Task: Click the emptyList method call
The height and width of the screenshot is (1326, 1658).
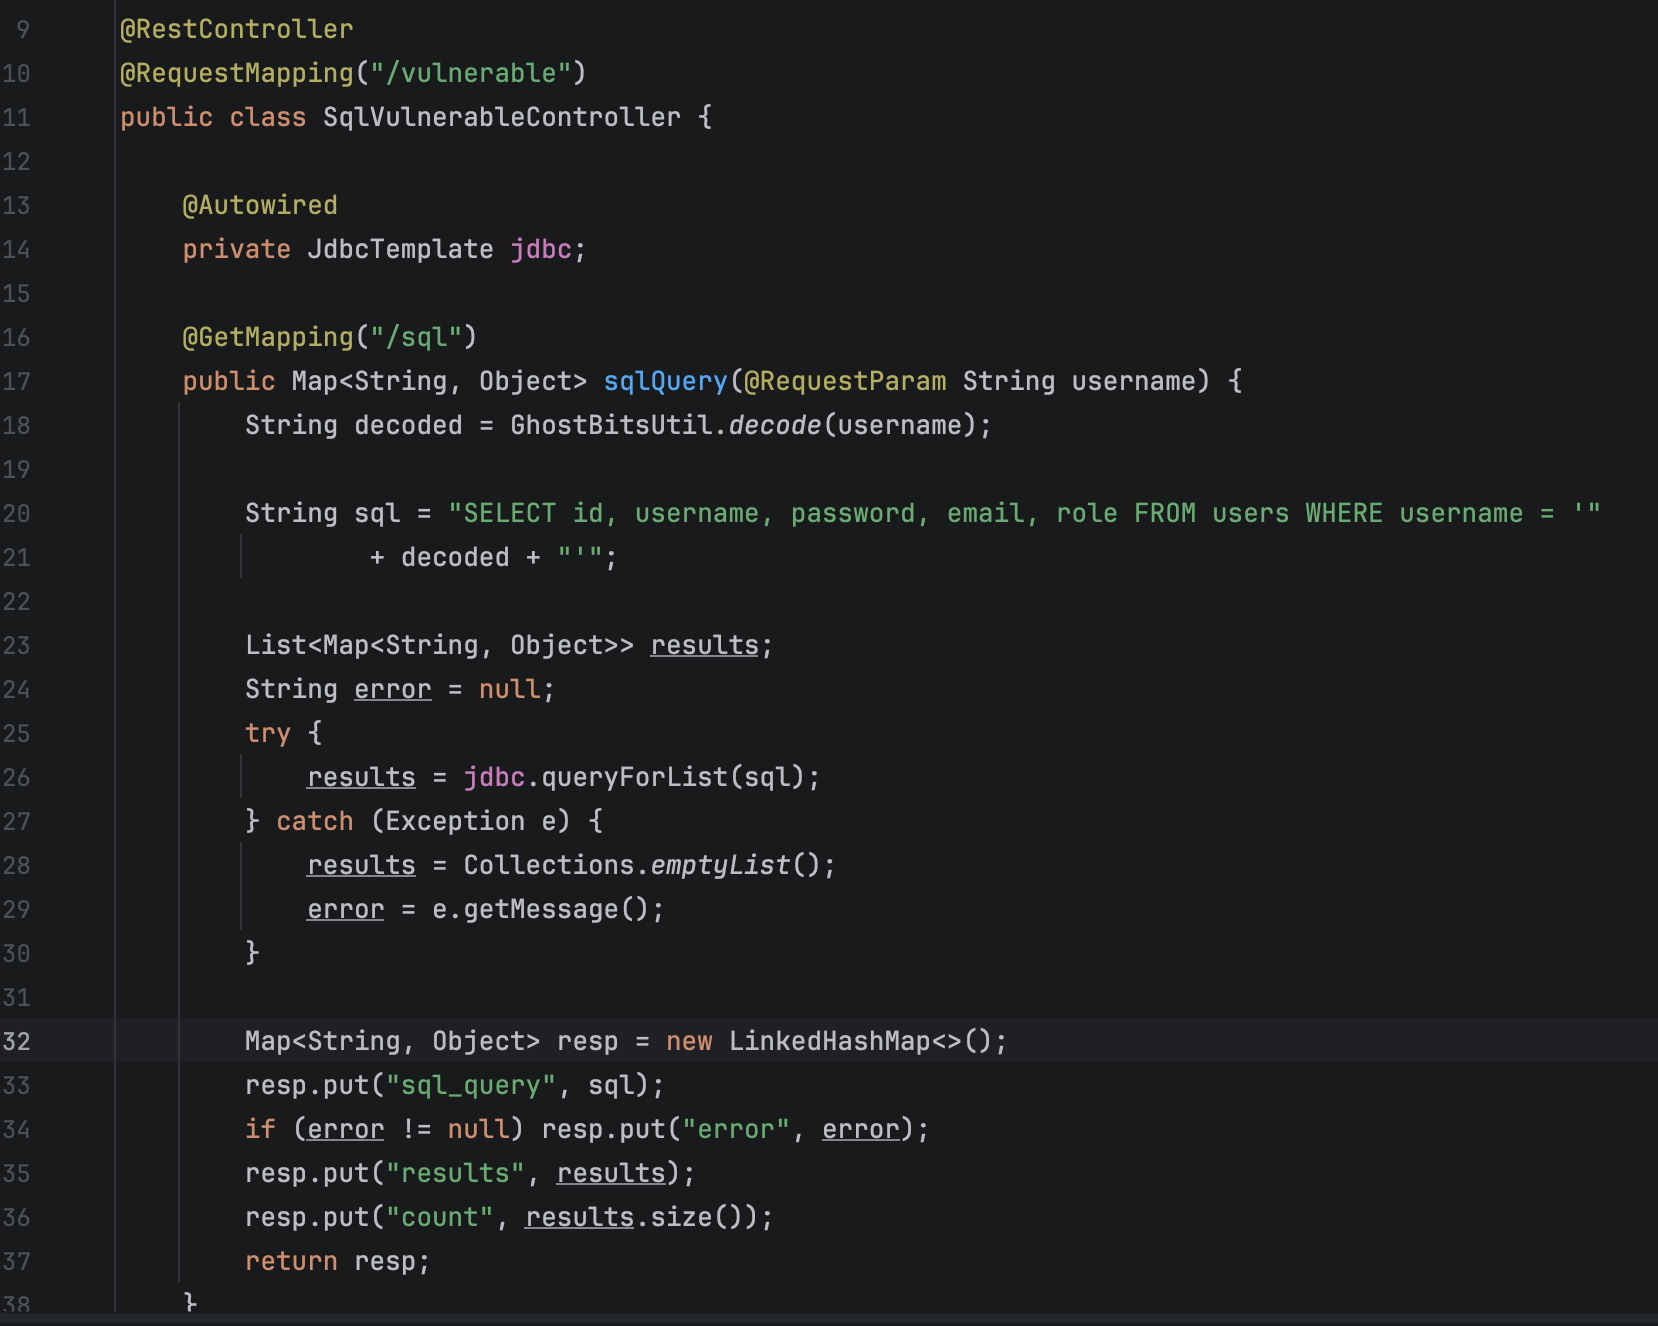Action: 720,865
